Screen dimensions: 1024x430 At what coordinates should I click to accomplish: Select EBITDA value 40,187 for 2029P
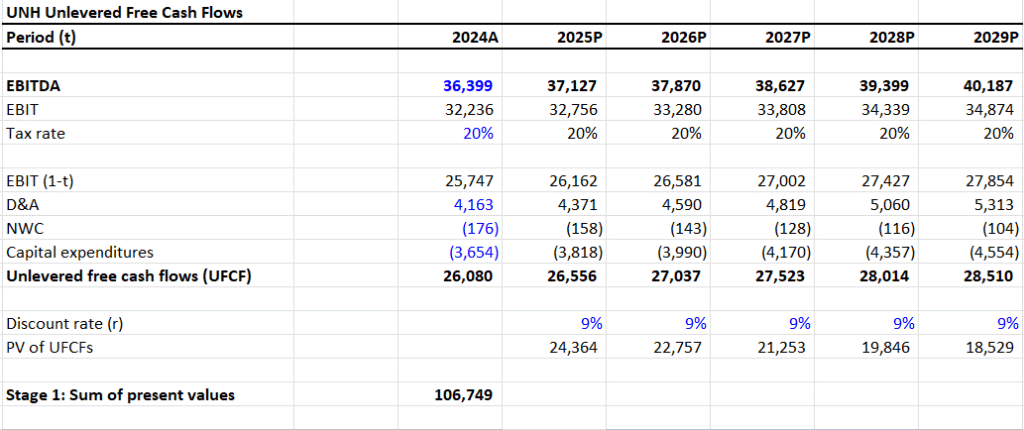click(x=991, y=86)
